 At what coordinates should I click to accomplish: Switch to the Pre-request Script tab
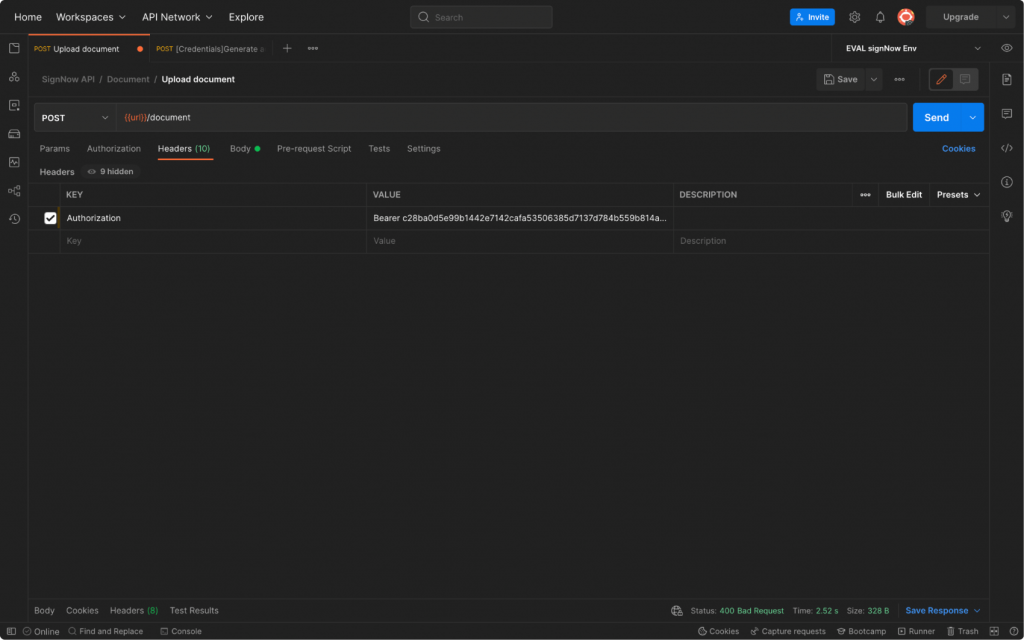point(314,148)
